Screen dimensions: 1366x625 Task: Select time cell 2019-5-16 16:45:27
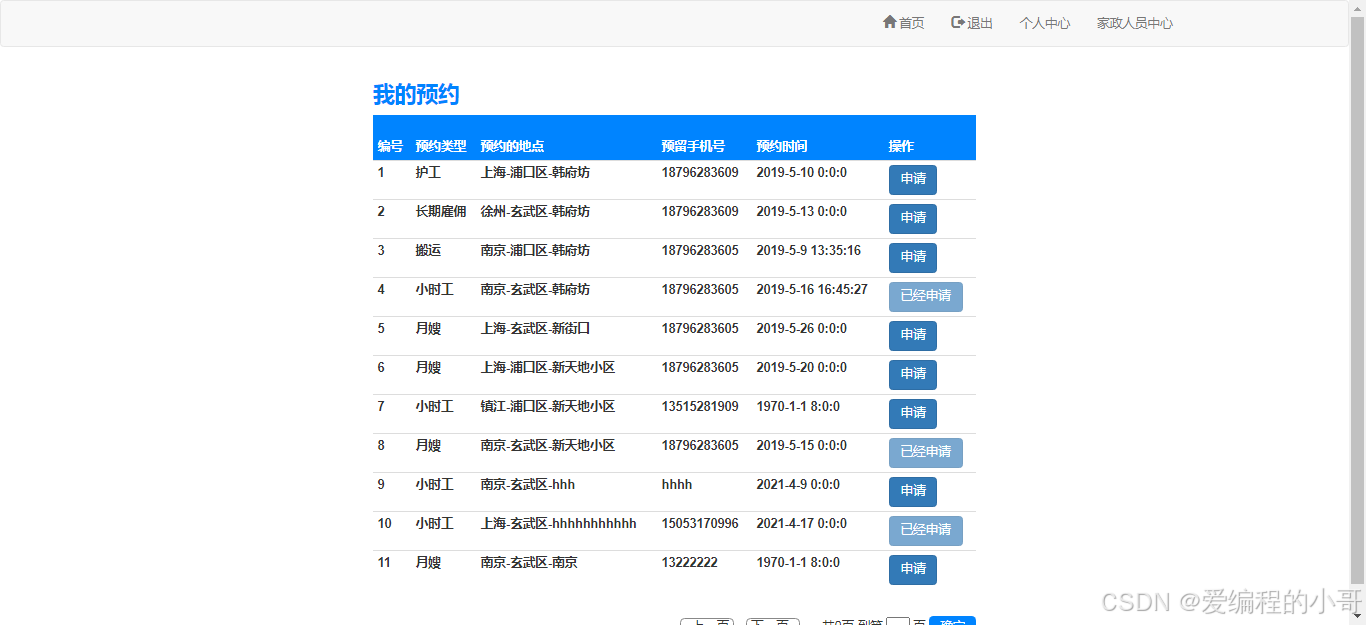point(812,289)
